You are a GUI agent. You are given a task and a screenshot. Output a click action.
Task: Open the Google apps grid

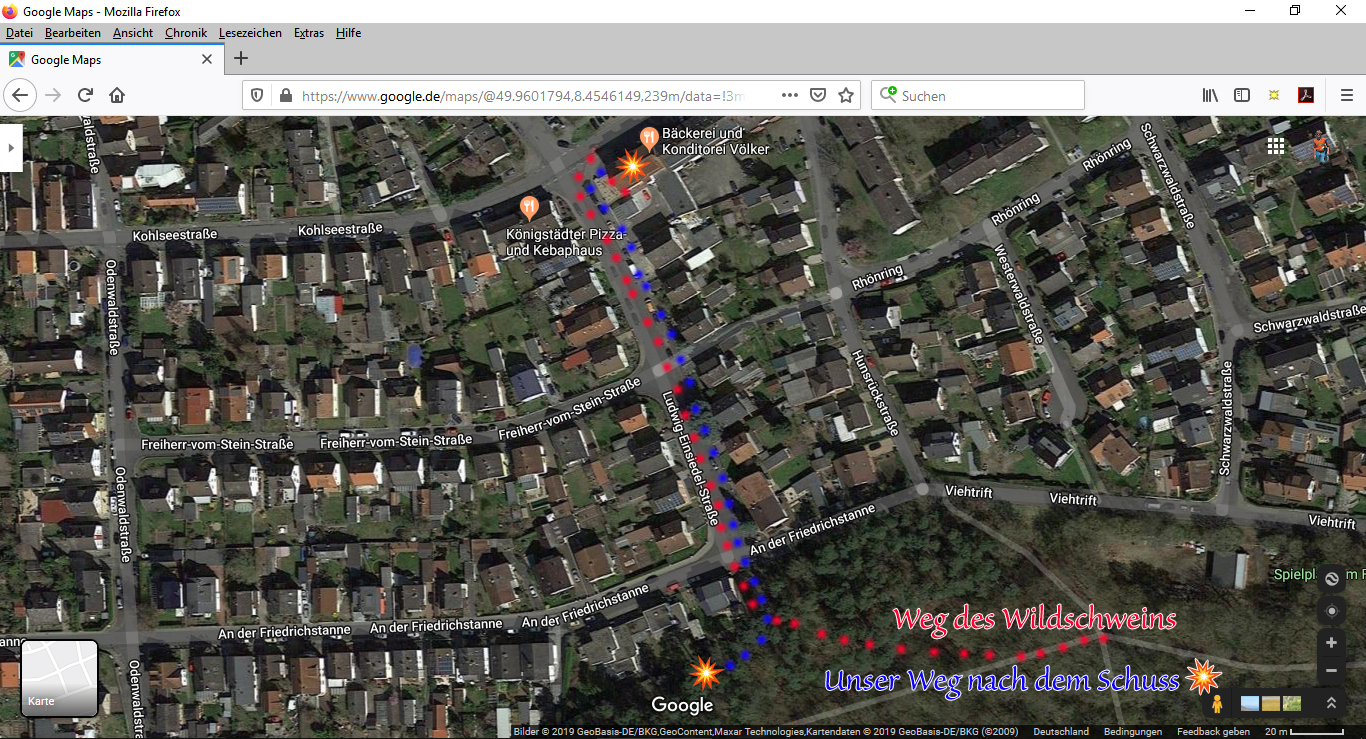tap(1275, 146)
